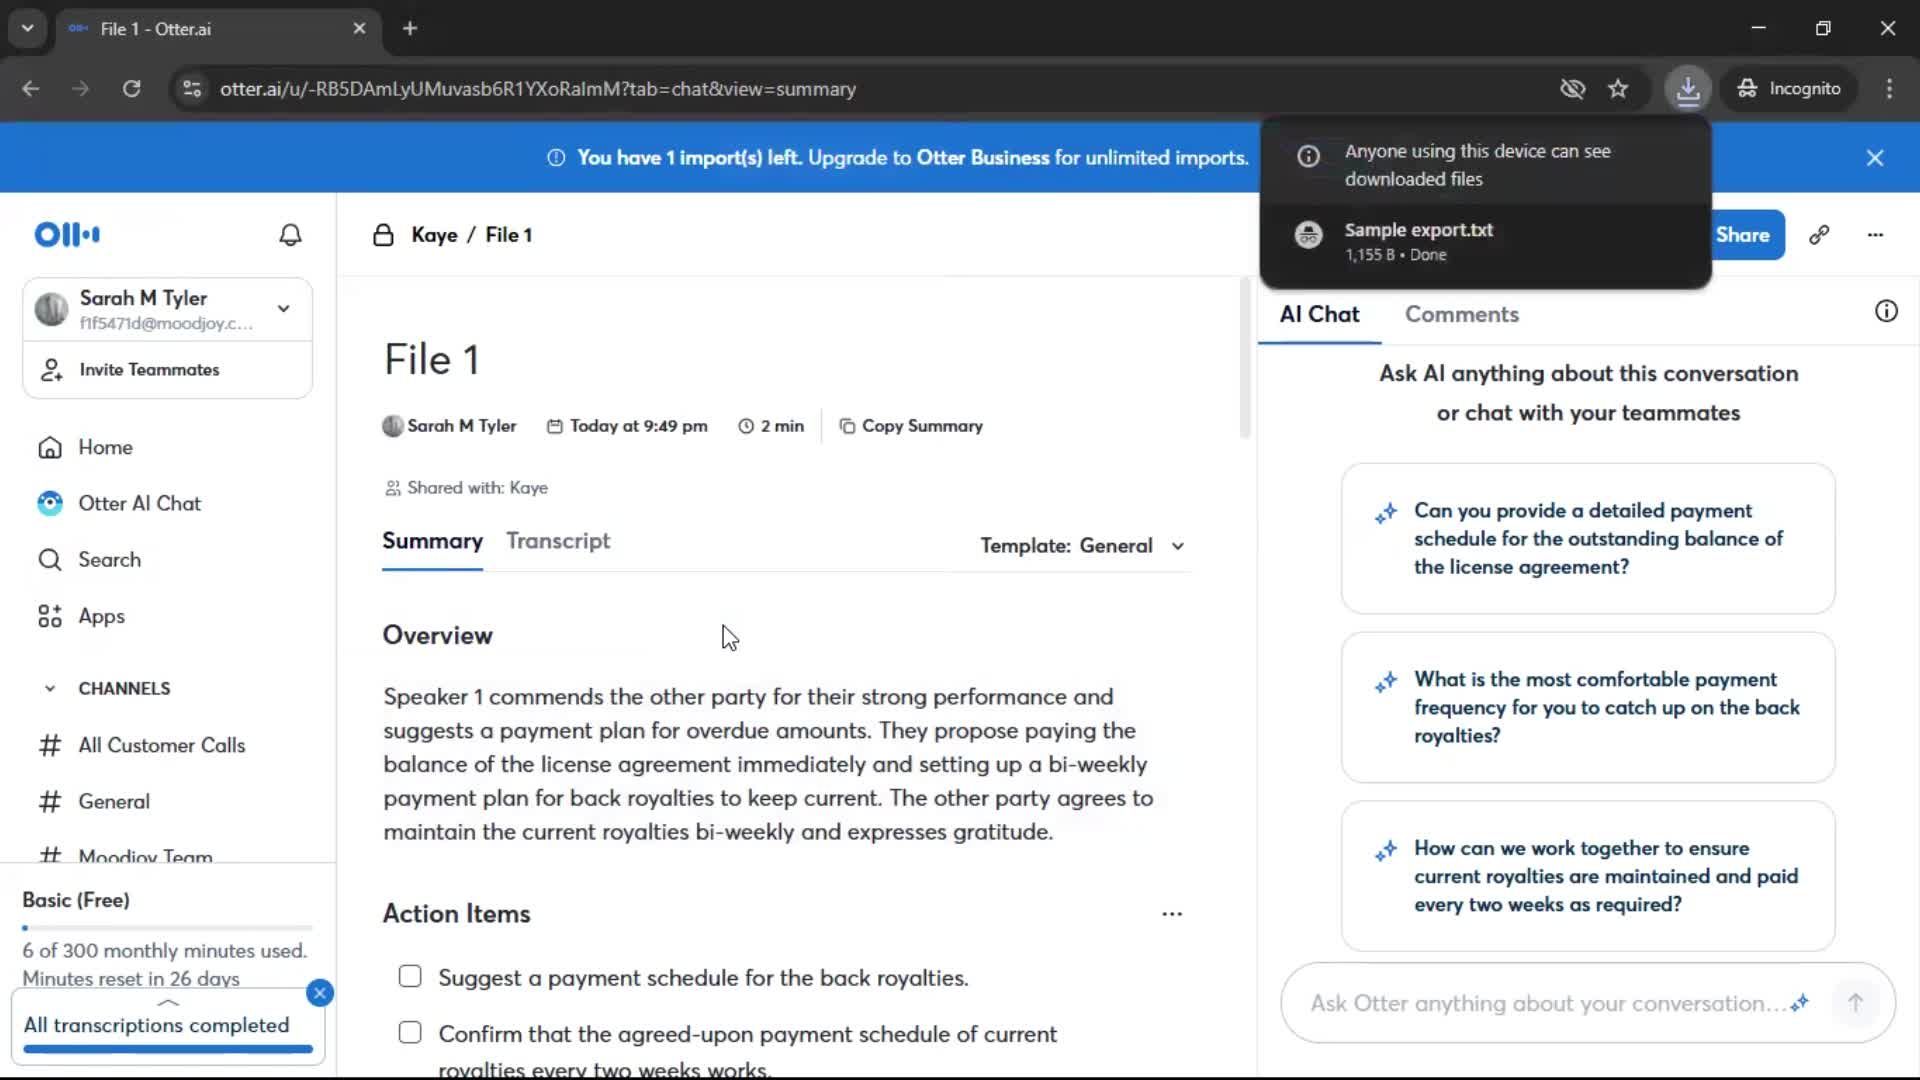Open the Action Items more options menu

1172,914
